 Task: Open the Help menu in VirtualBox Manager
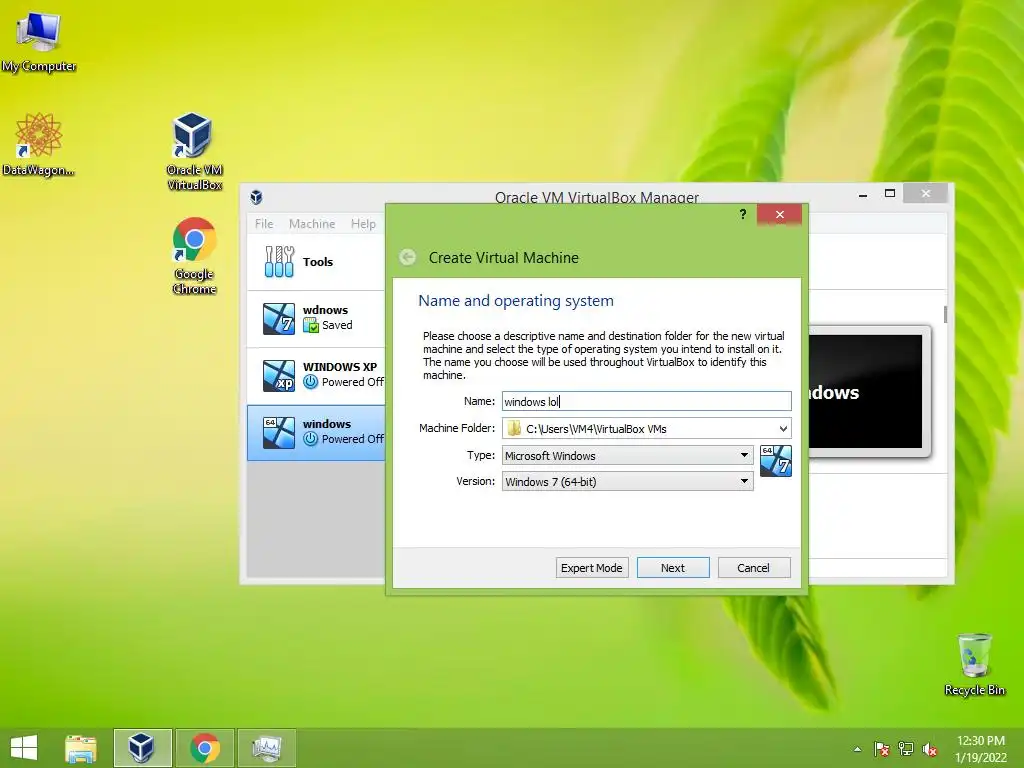click(x=363, y=223)
